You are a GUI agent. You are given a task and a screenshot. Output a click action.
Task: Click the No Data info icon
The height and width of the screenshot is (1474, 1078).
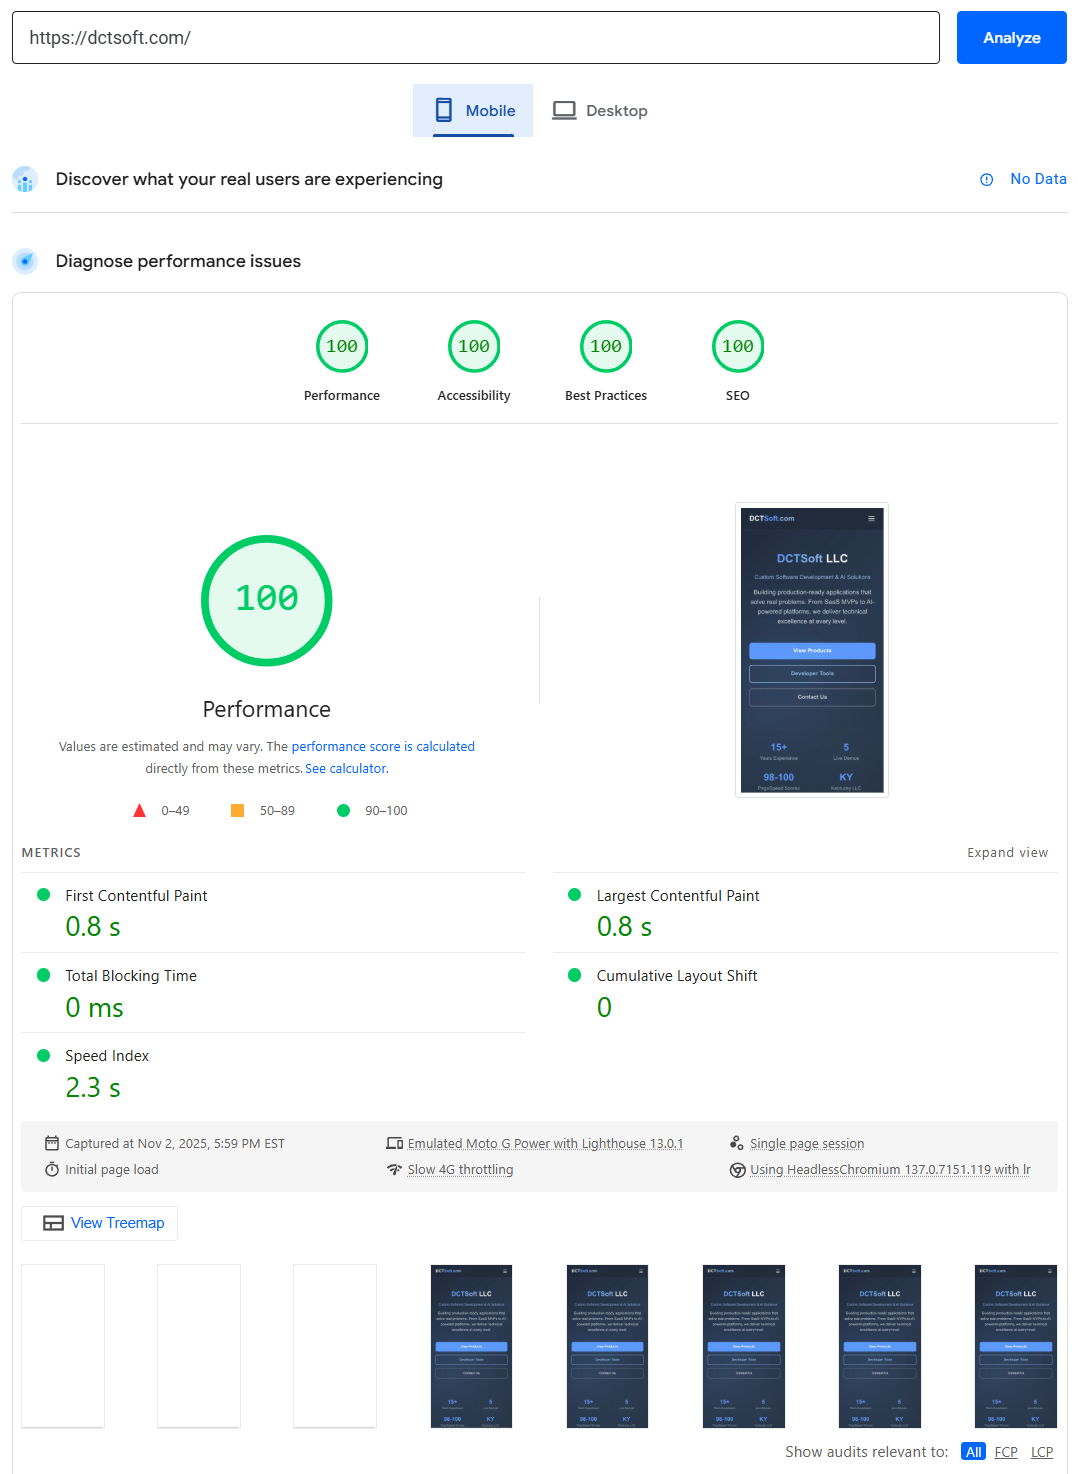pos(986,180)
